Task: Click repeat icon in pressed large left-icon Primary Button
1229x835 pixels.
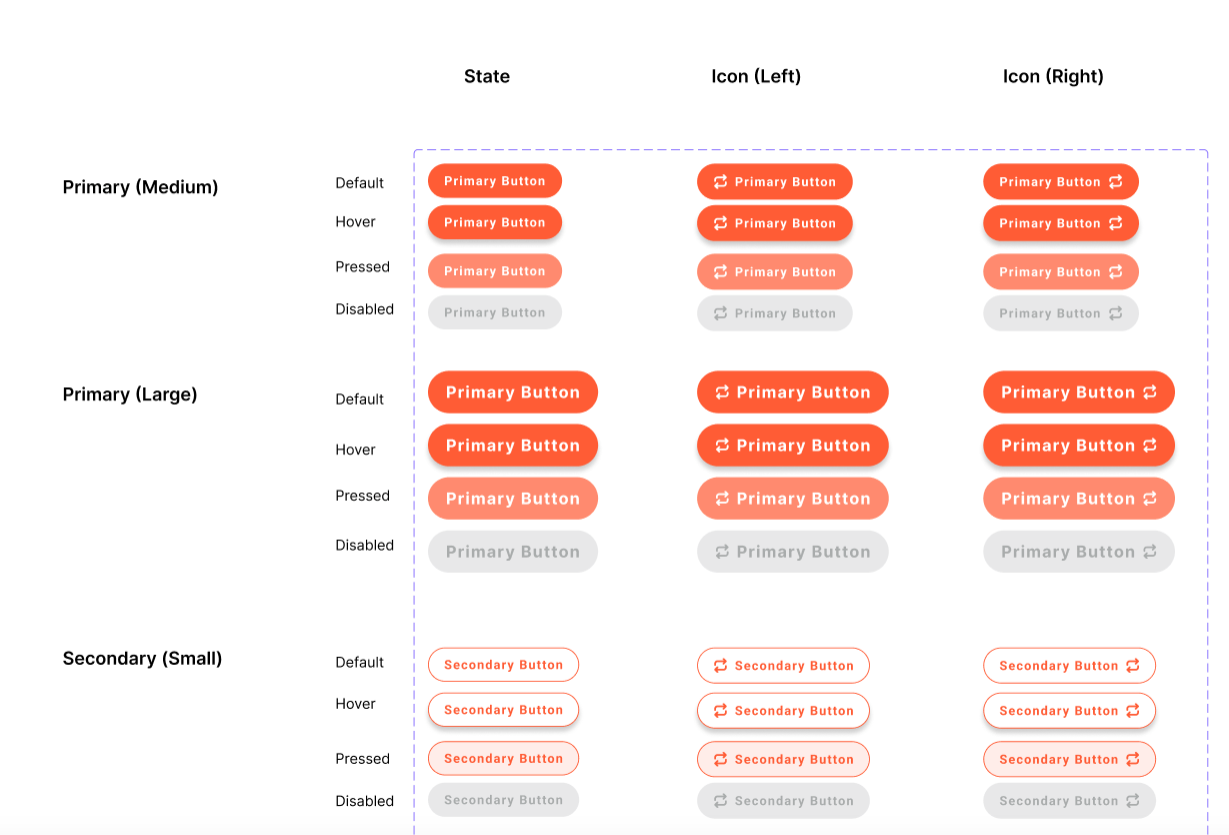Action: pos(722,498)
